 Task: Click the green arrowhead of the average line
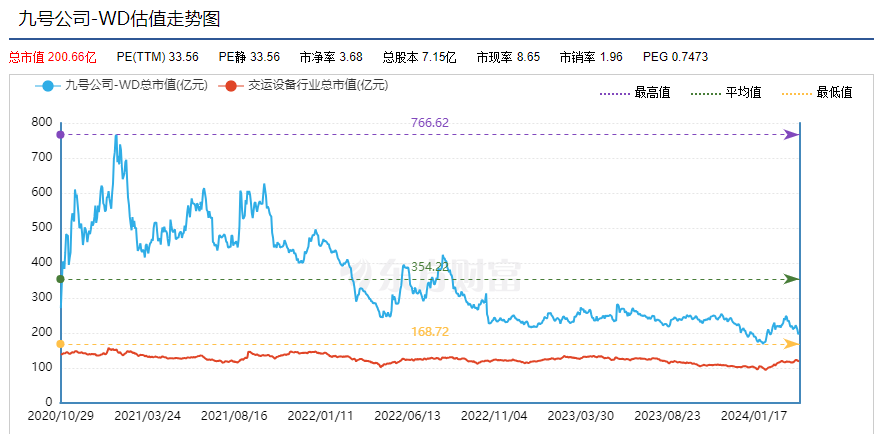click(792, 279)
